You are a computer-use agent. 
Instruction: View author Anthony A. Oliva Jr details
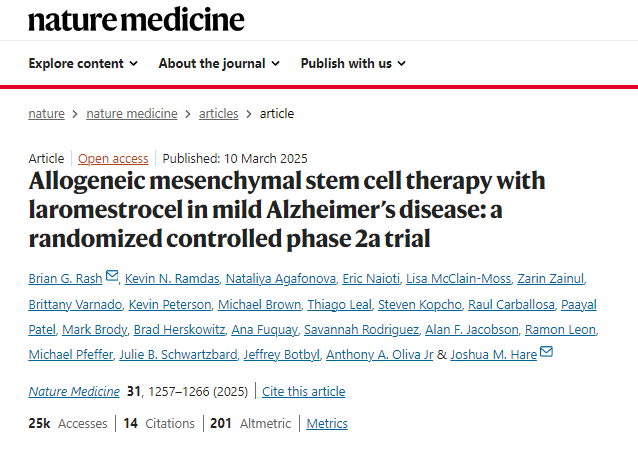[x=383, y=353]
